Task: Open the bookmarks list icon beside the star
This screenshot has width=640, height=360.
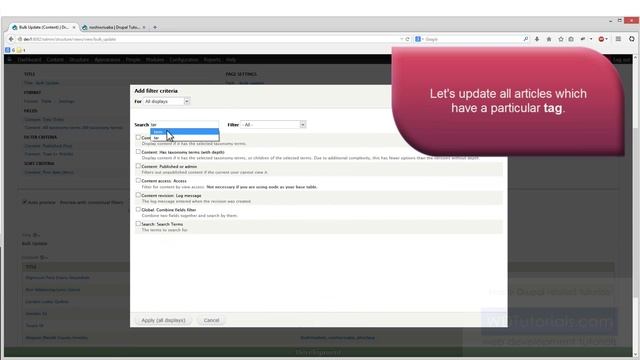Action: 571,39
